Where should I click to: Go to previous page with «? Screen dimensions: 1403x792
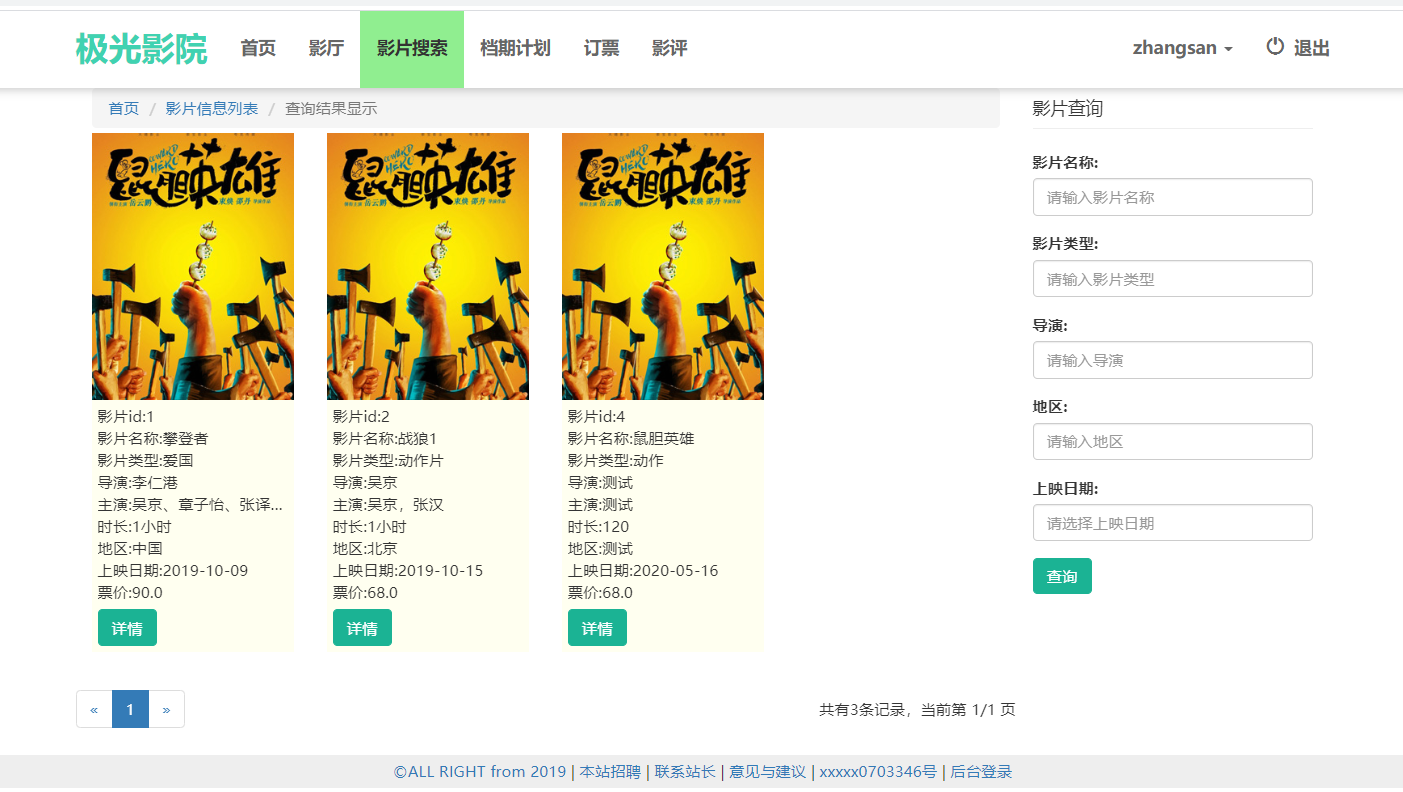tap(94, 709)
